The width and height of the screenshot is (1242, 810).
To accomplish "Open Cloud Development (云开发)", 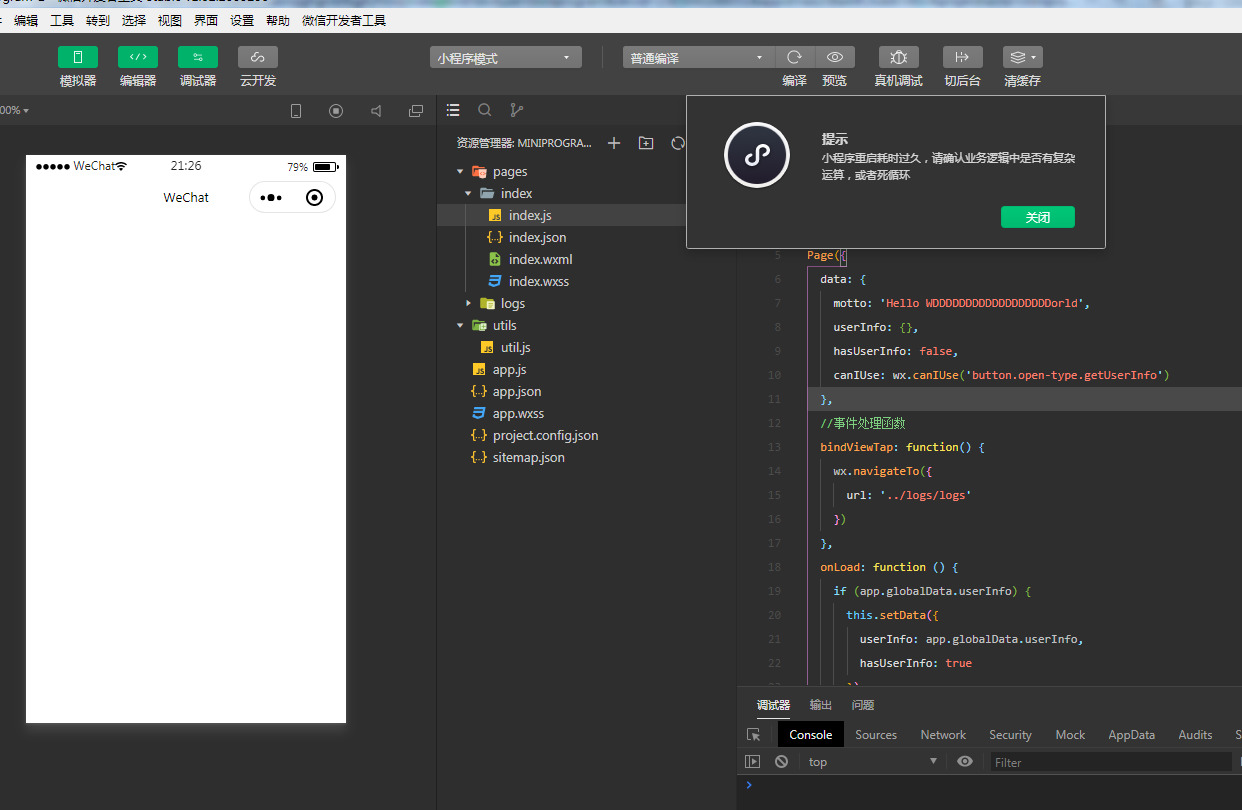I will [258, 57].
